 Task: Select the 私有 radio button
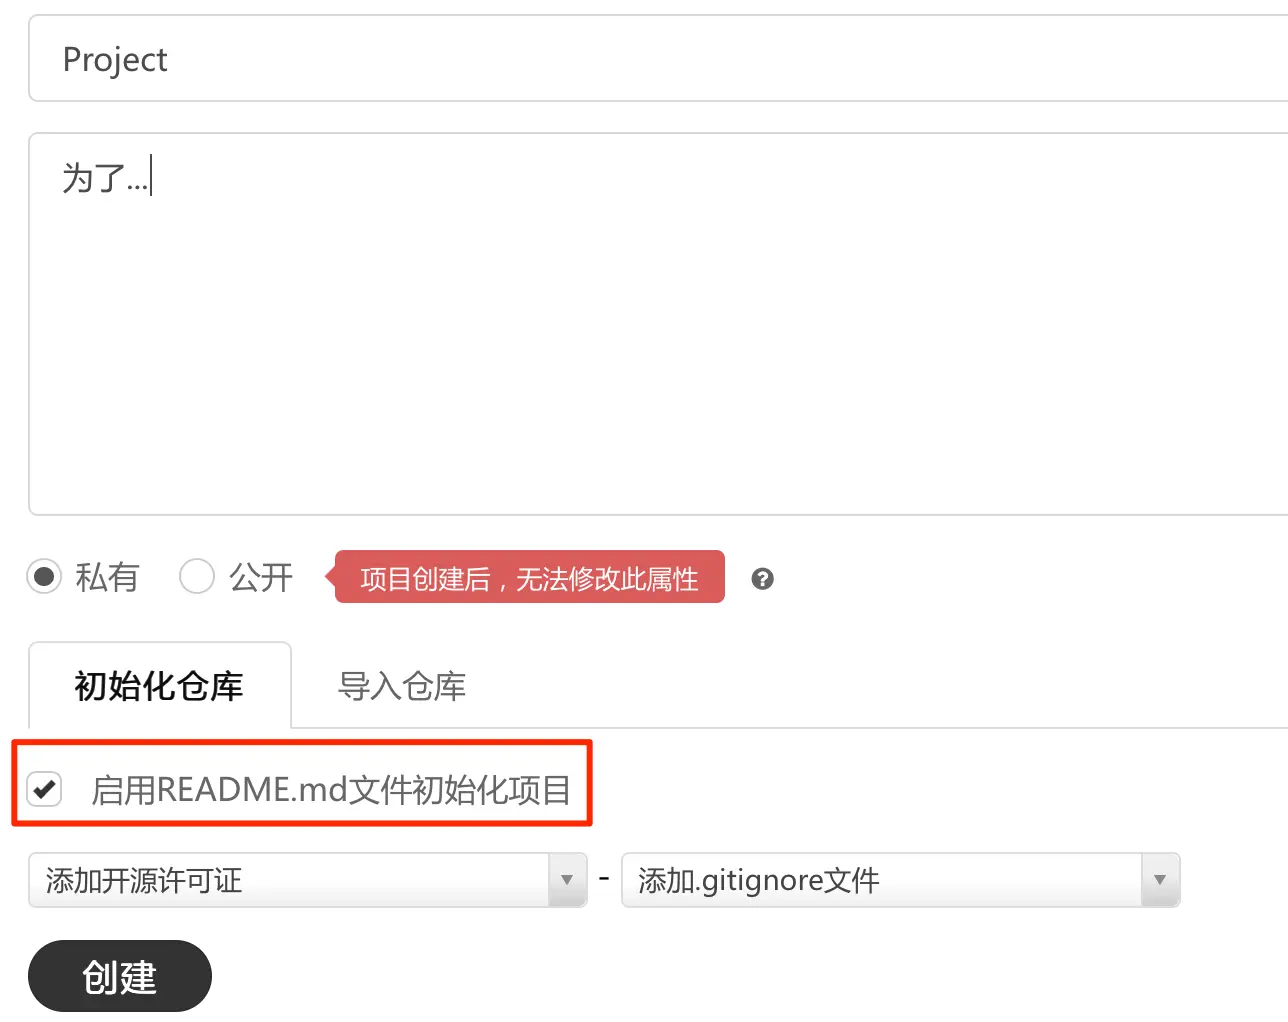point(44,576)
